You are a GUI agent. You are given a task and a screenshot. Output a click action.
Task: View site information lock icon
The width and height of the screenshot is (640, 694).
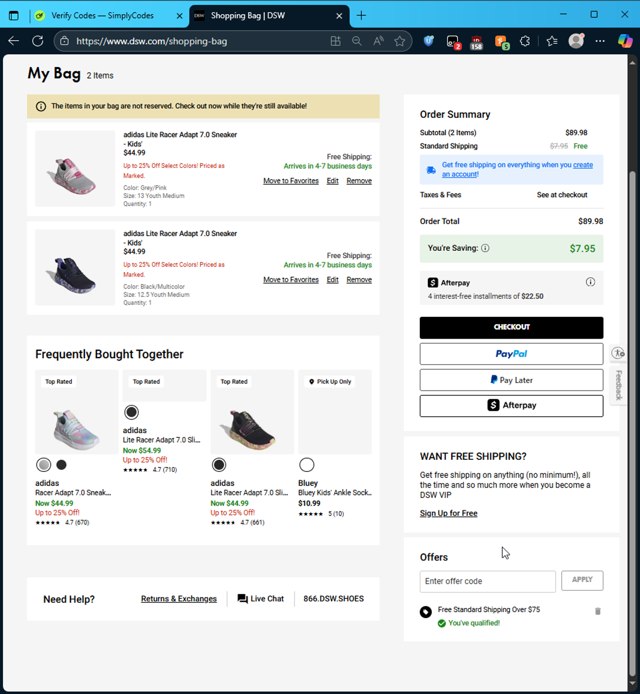click(65, 41)
